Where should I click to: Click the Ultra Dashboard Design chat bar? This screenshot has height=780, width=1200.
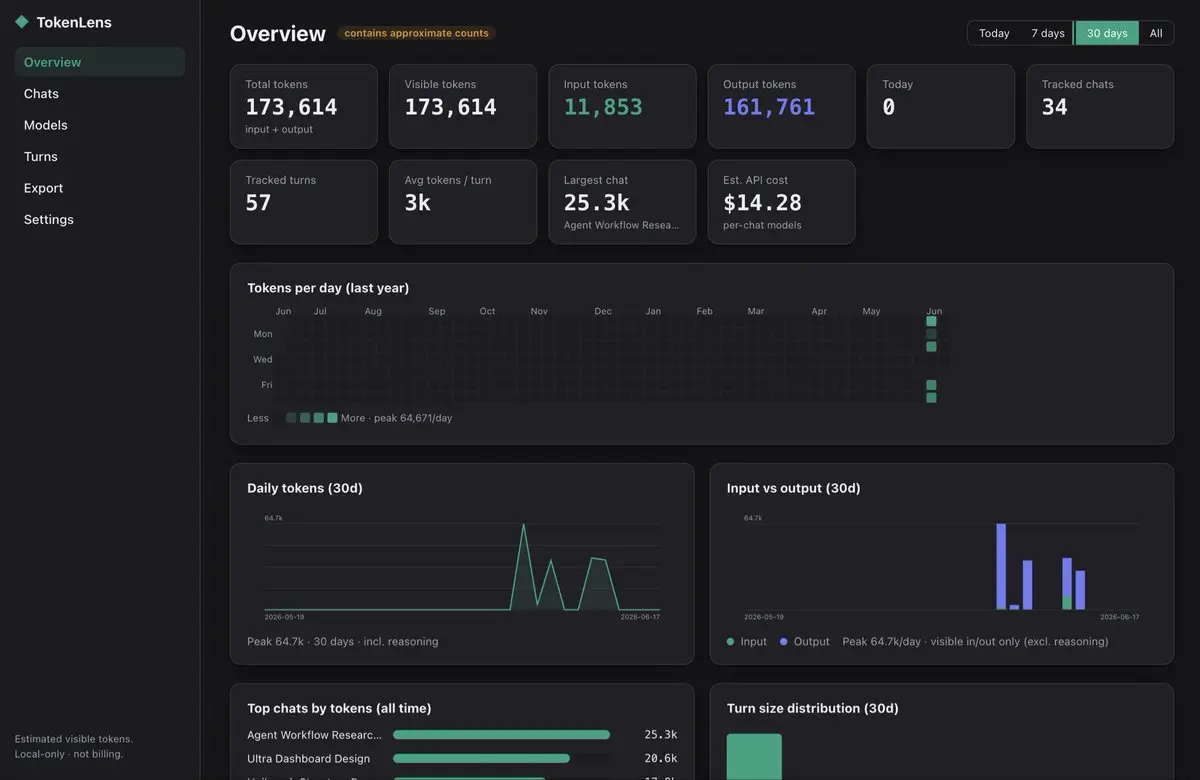(481, 759)
